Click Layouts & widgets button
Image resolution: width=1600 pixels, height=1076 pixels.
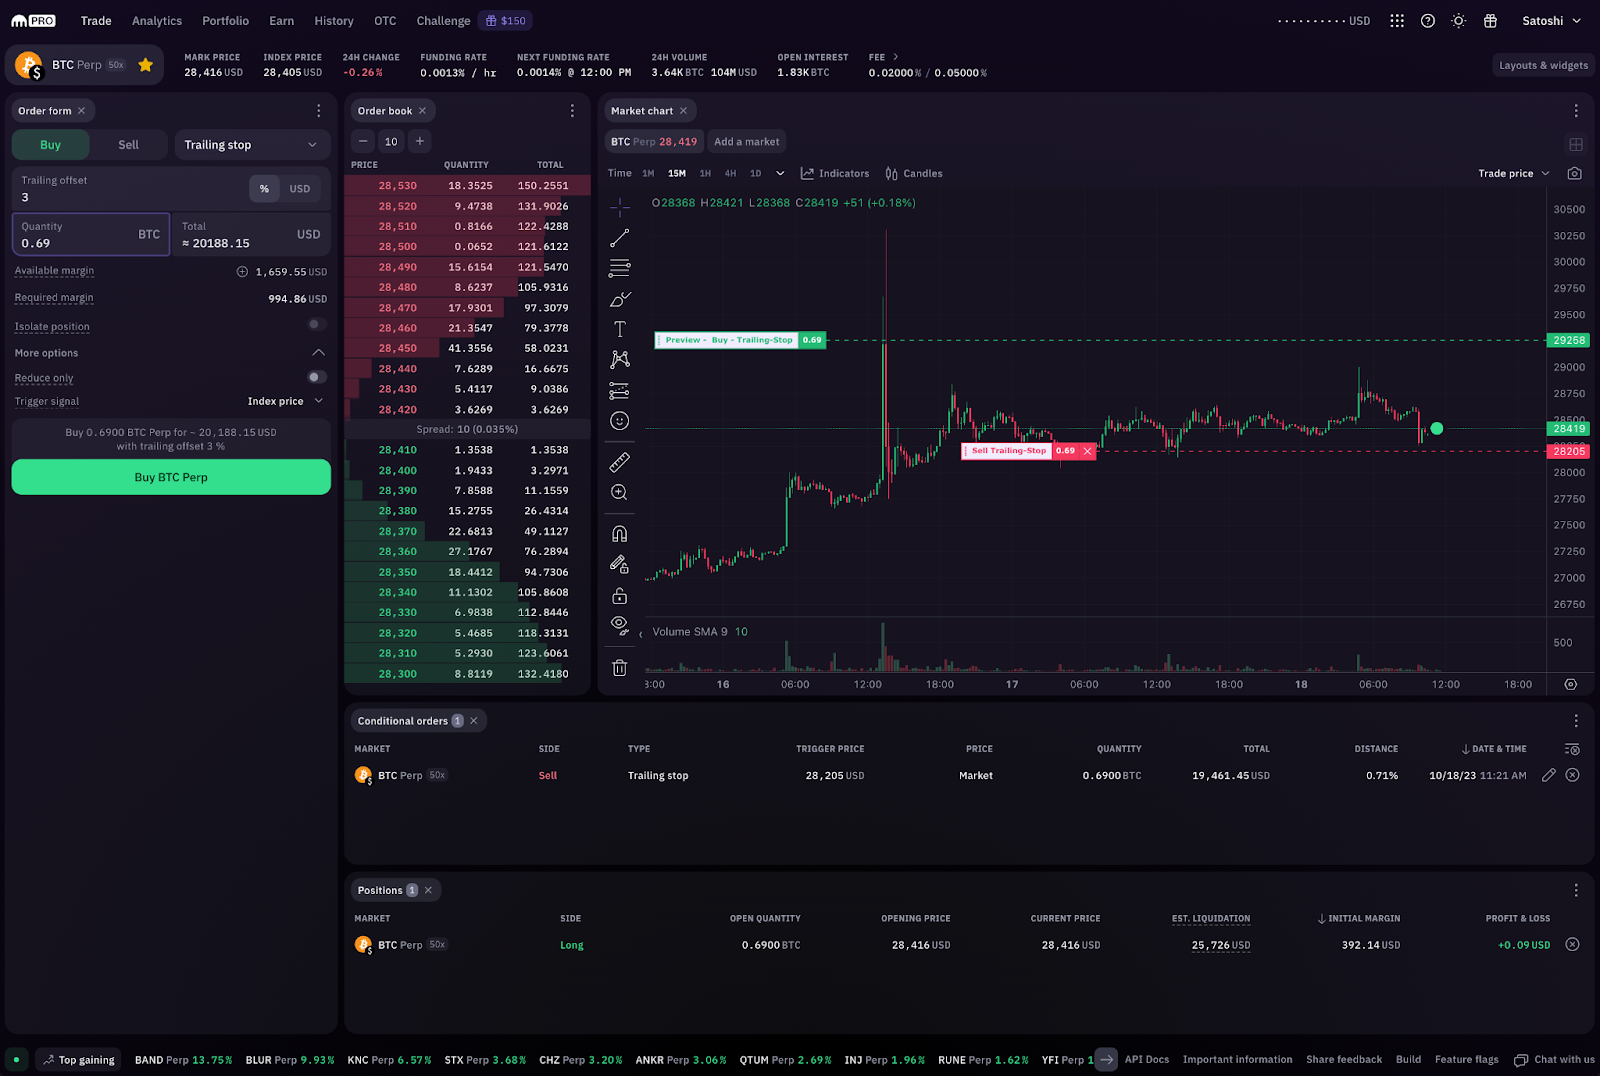coord(1543,65)
